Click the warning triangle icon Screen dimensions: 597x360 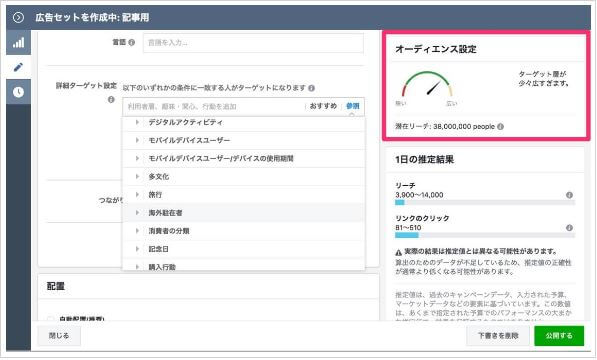[x=398, y=252]
